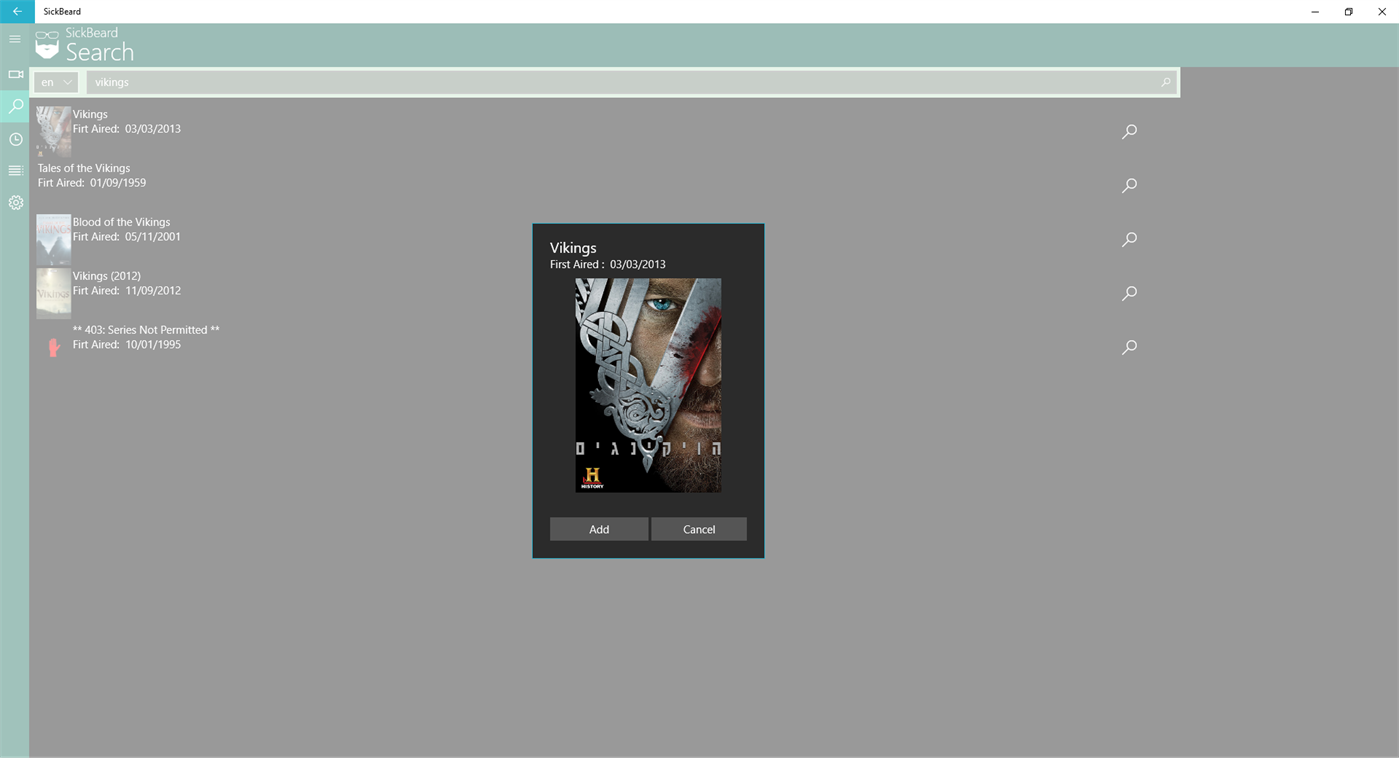This screenshot has width=1399, height=758.
Task: Click magnifier icon for Tales of the Vikings
Action: tap(1129, 185)
